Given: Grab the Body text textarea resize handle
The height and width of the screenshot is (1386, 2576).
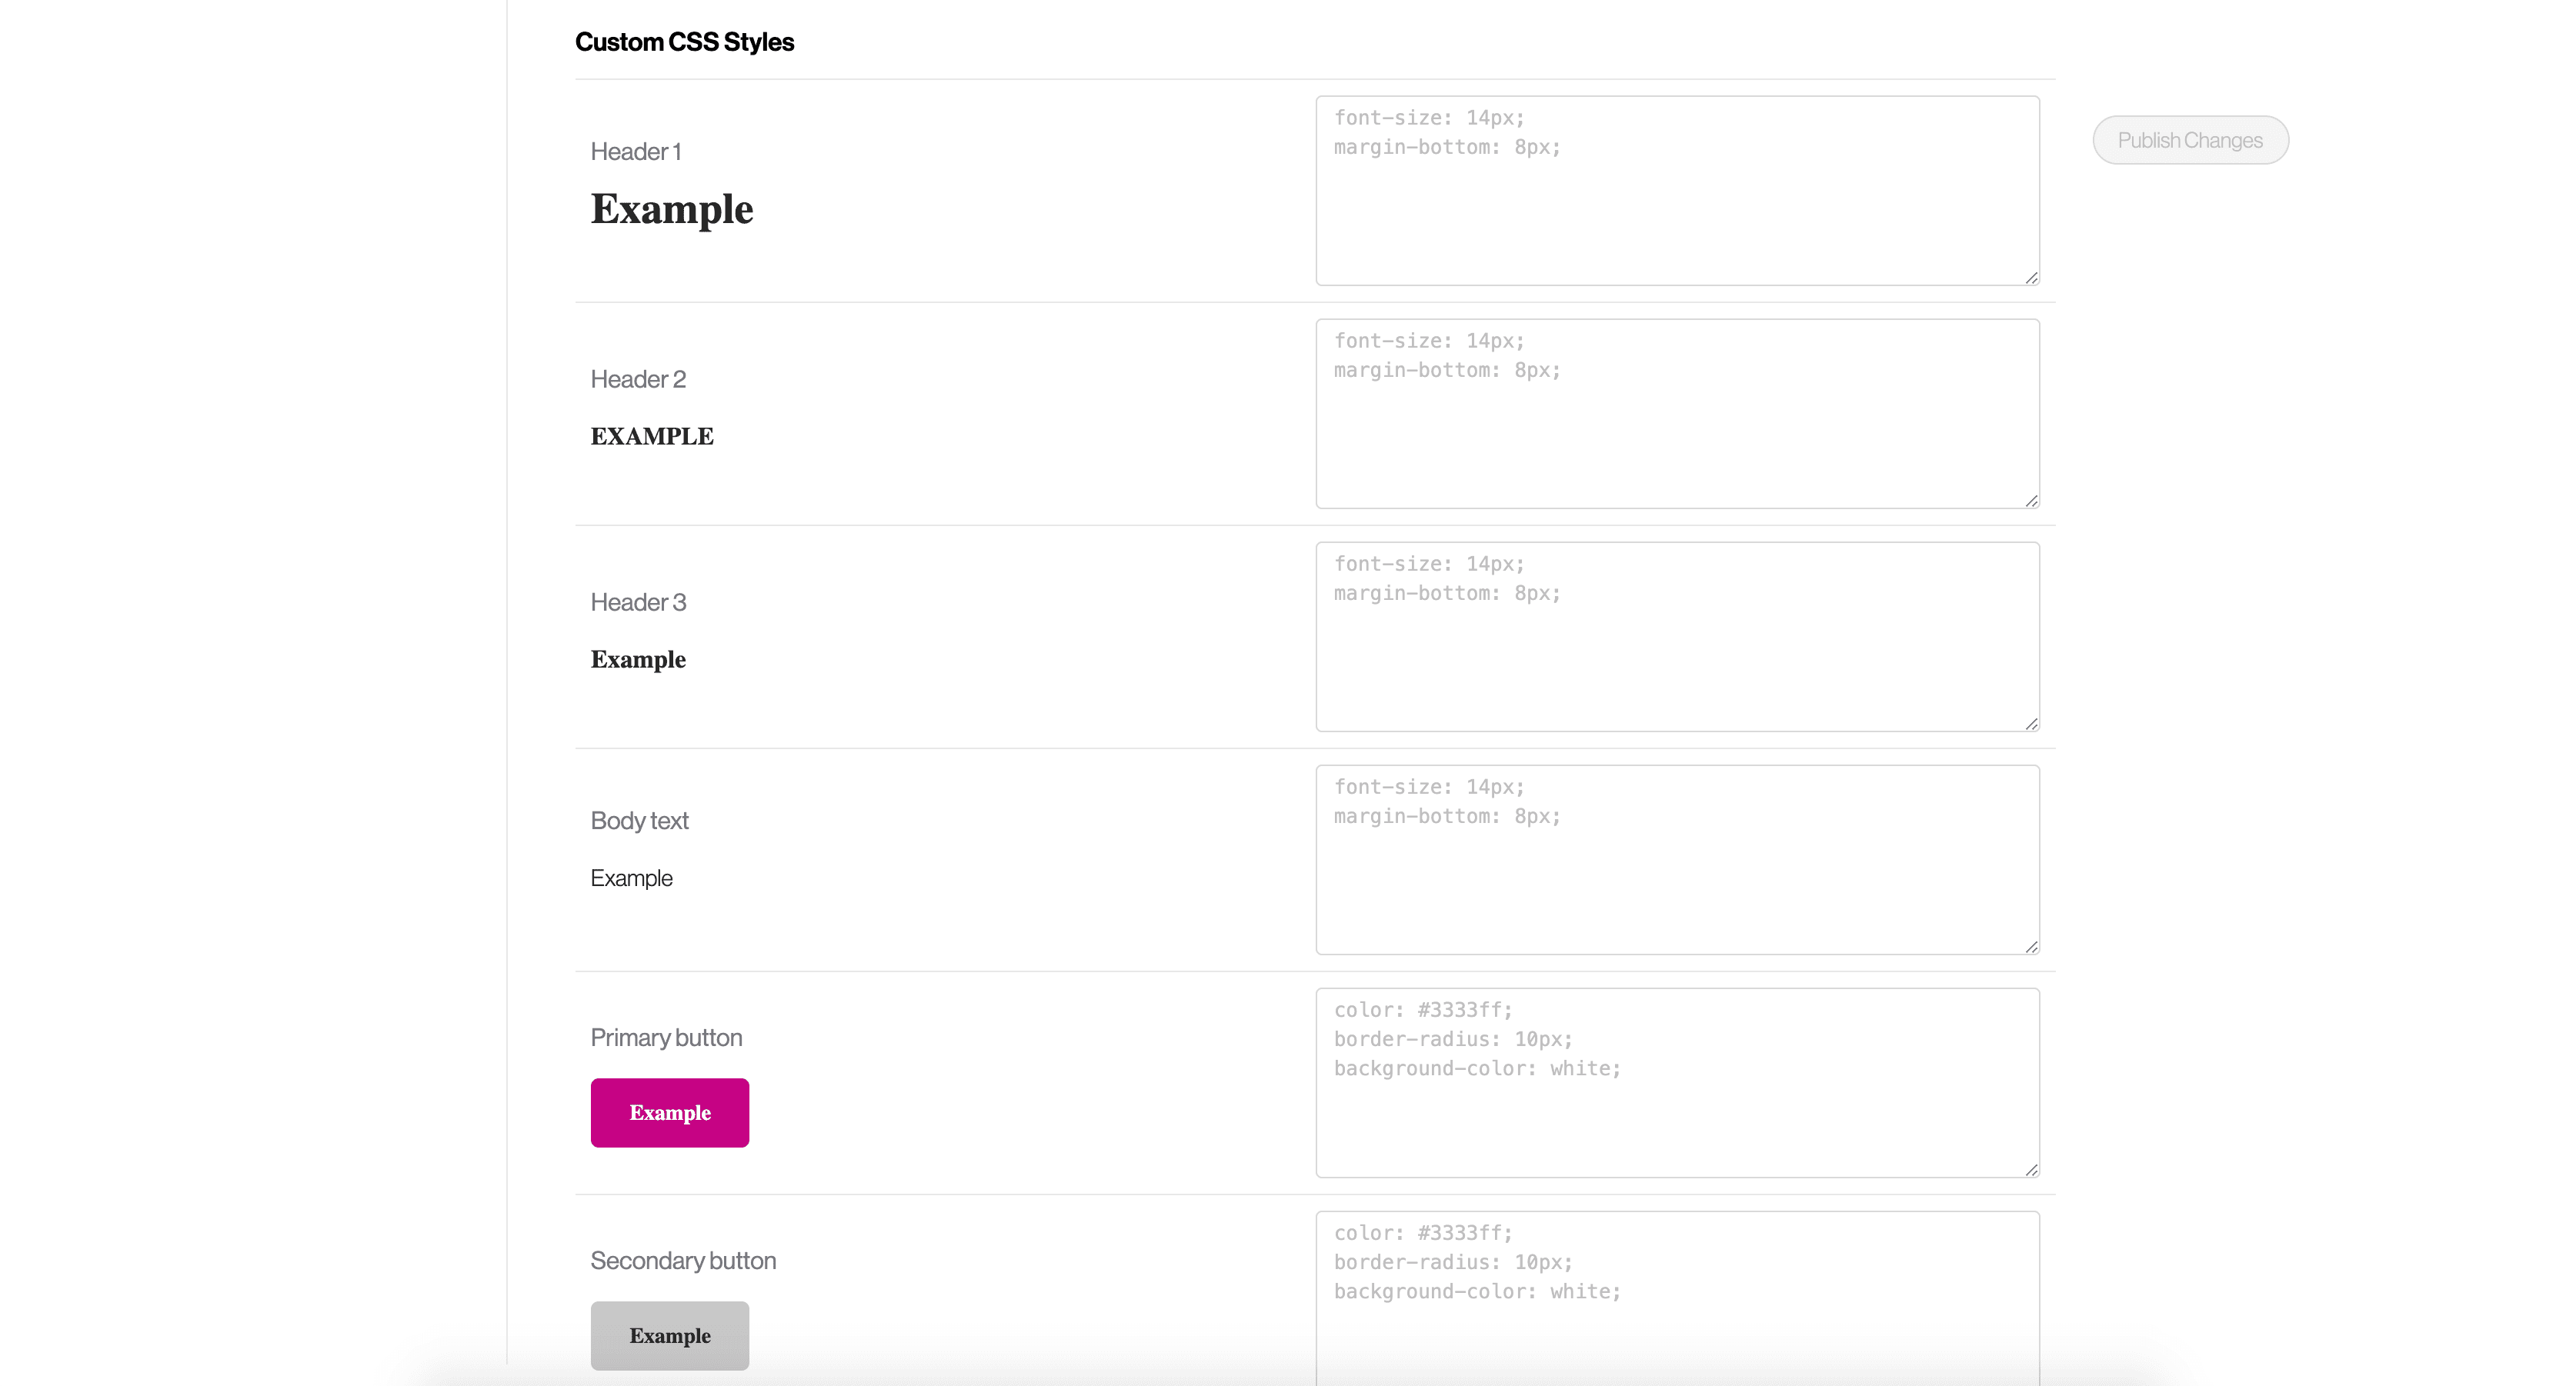Looking at the screenshot, I should (2031, 947).
